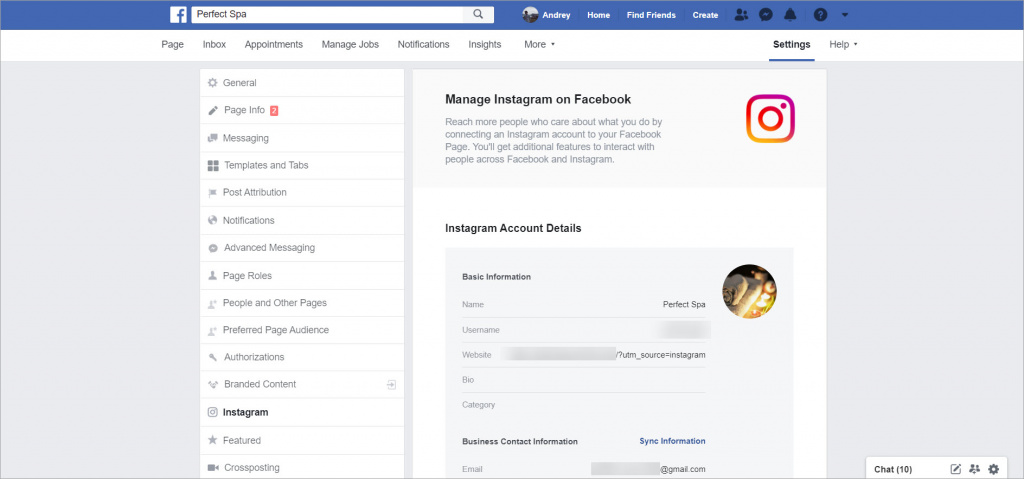Switch to the Appointments tab
The width and height of the screenshot is (1024, 479).
tap(274, 44)
